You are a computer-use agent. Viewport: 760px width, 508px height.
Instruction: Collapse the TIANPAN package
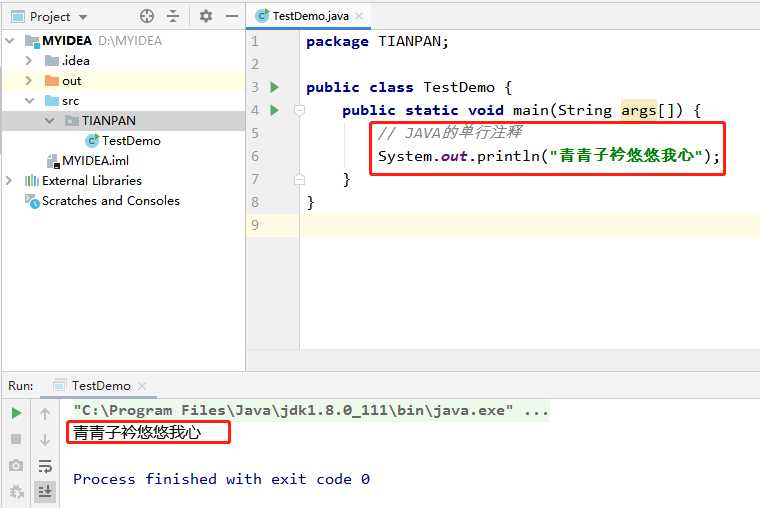[x=49, y=120]
